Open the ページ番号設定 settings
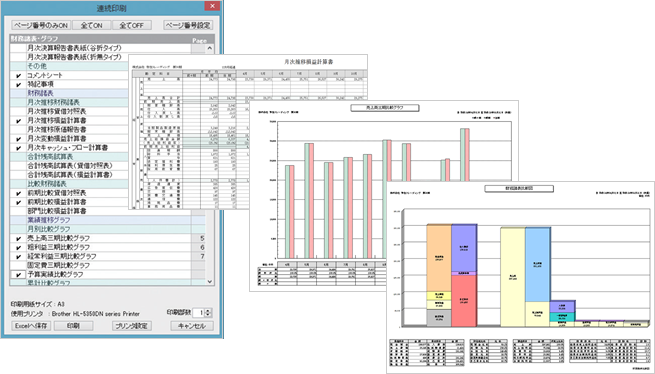The height and width of the screenshot is (374, 655). [x=188, y=25]
